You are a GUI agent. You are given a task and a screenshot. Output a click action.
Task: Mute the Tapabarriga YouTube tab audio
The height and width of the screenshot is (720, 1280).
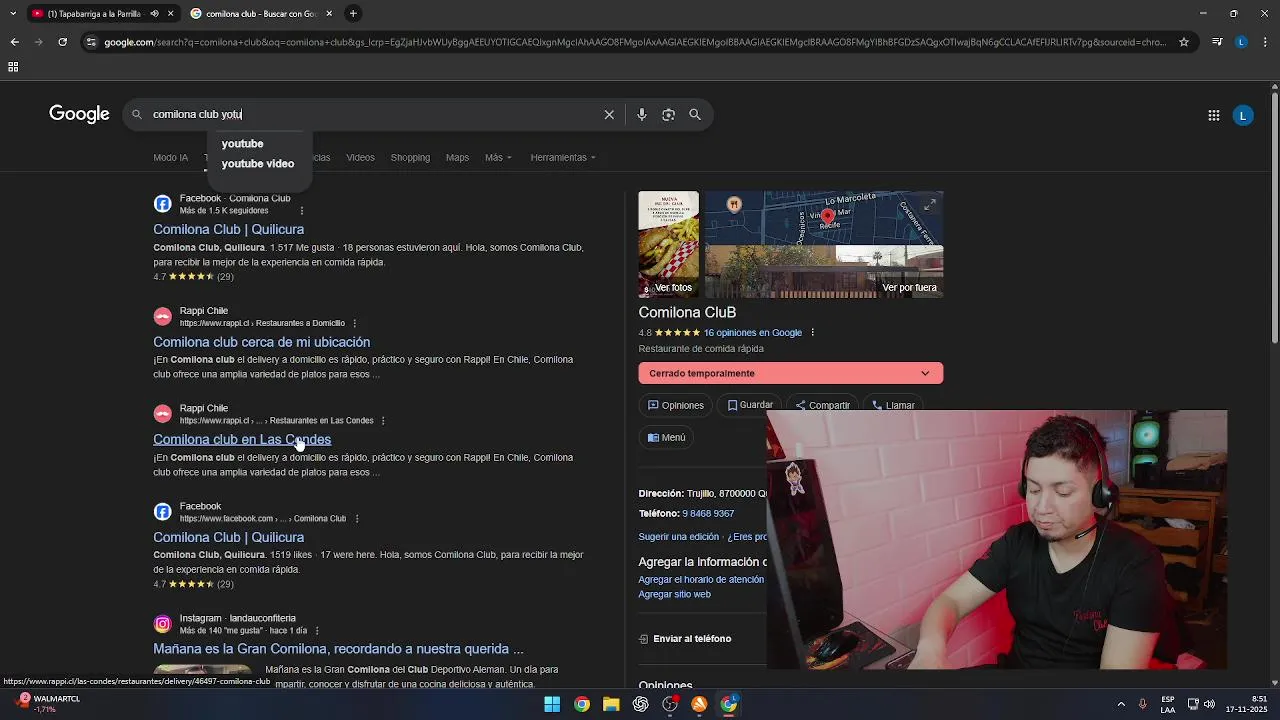[x=154, y=14]
